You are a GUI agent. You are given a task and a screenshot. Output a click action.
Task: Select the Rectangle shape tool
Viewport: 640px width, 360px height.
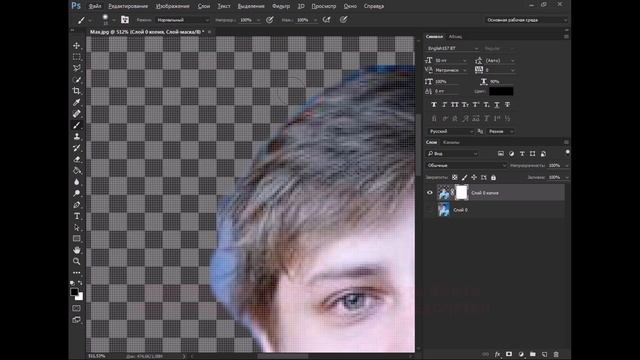[x=76, y=239]
